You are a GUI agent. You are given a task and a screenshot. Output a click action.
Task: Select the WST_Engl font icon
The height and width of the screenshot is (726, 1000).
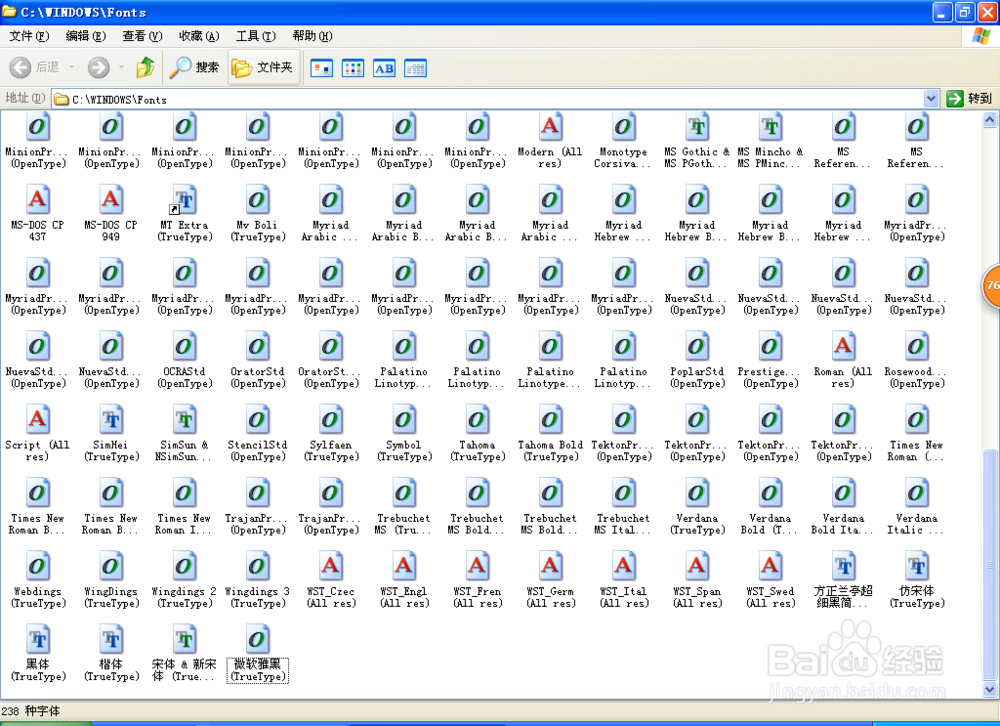point(404,566)
